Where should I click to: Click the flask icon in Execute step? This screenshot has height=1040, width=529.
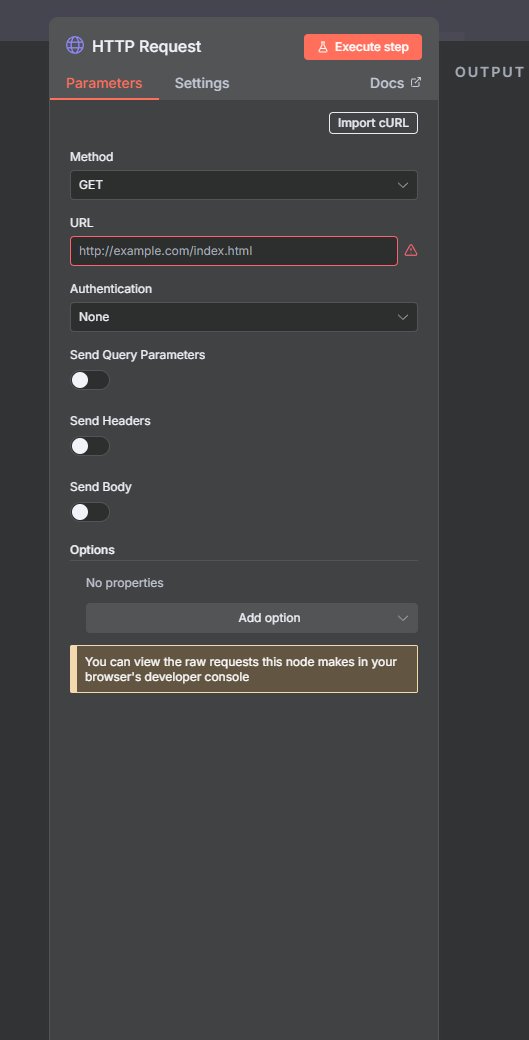pyautogui.click(x=323, y=47)
